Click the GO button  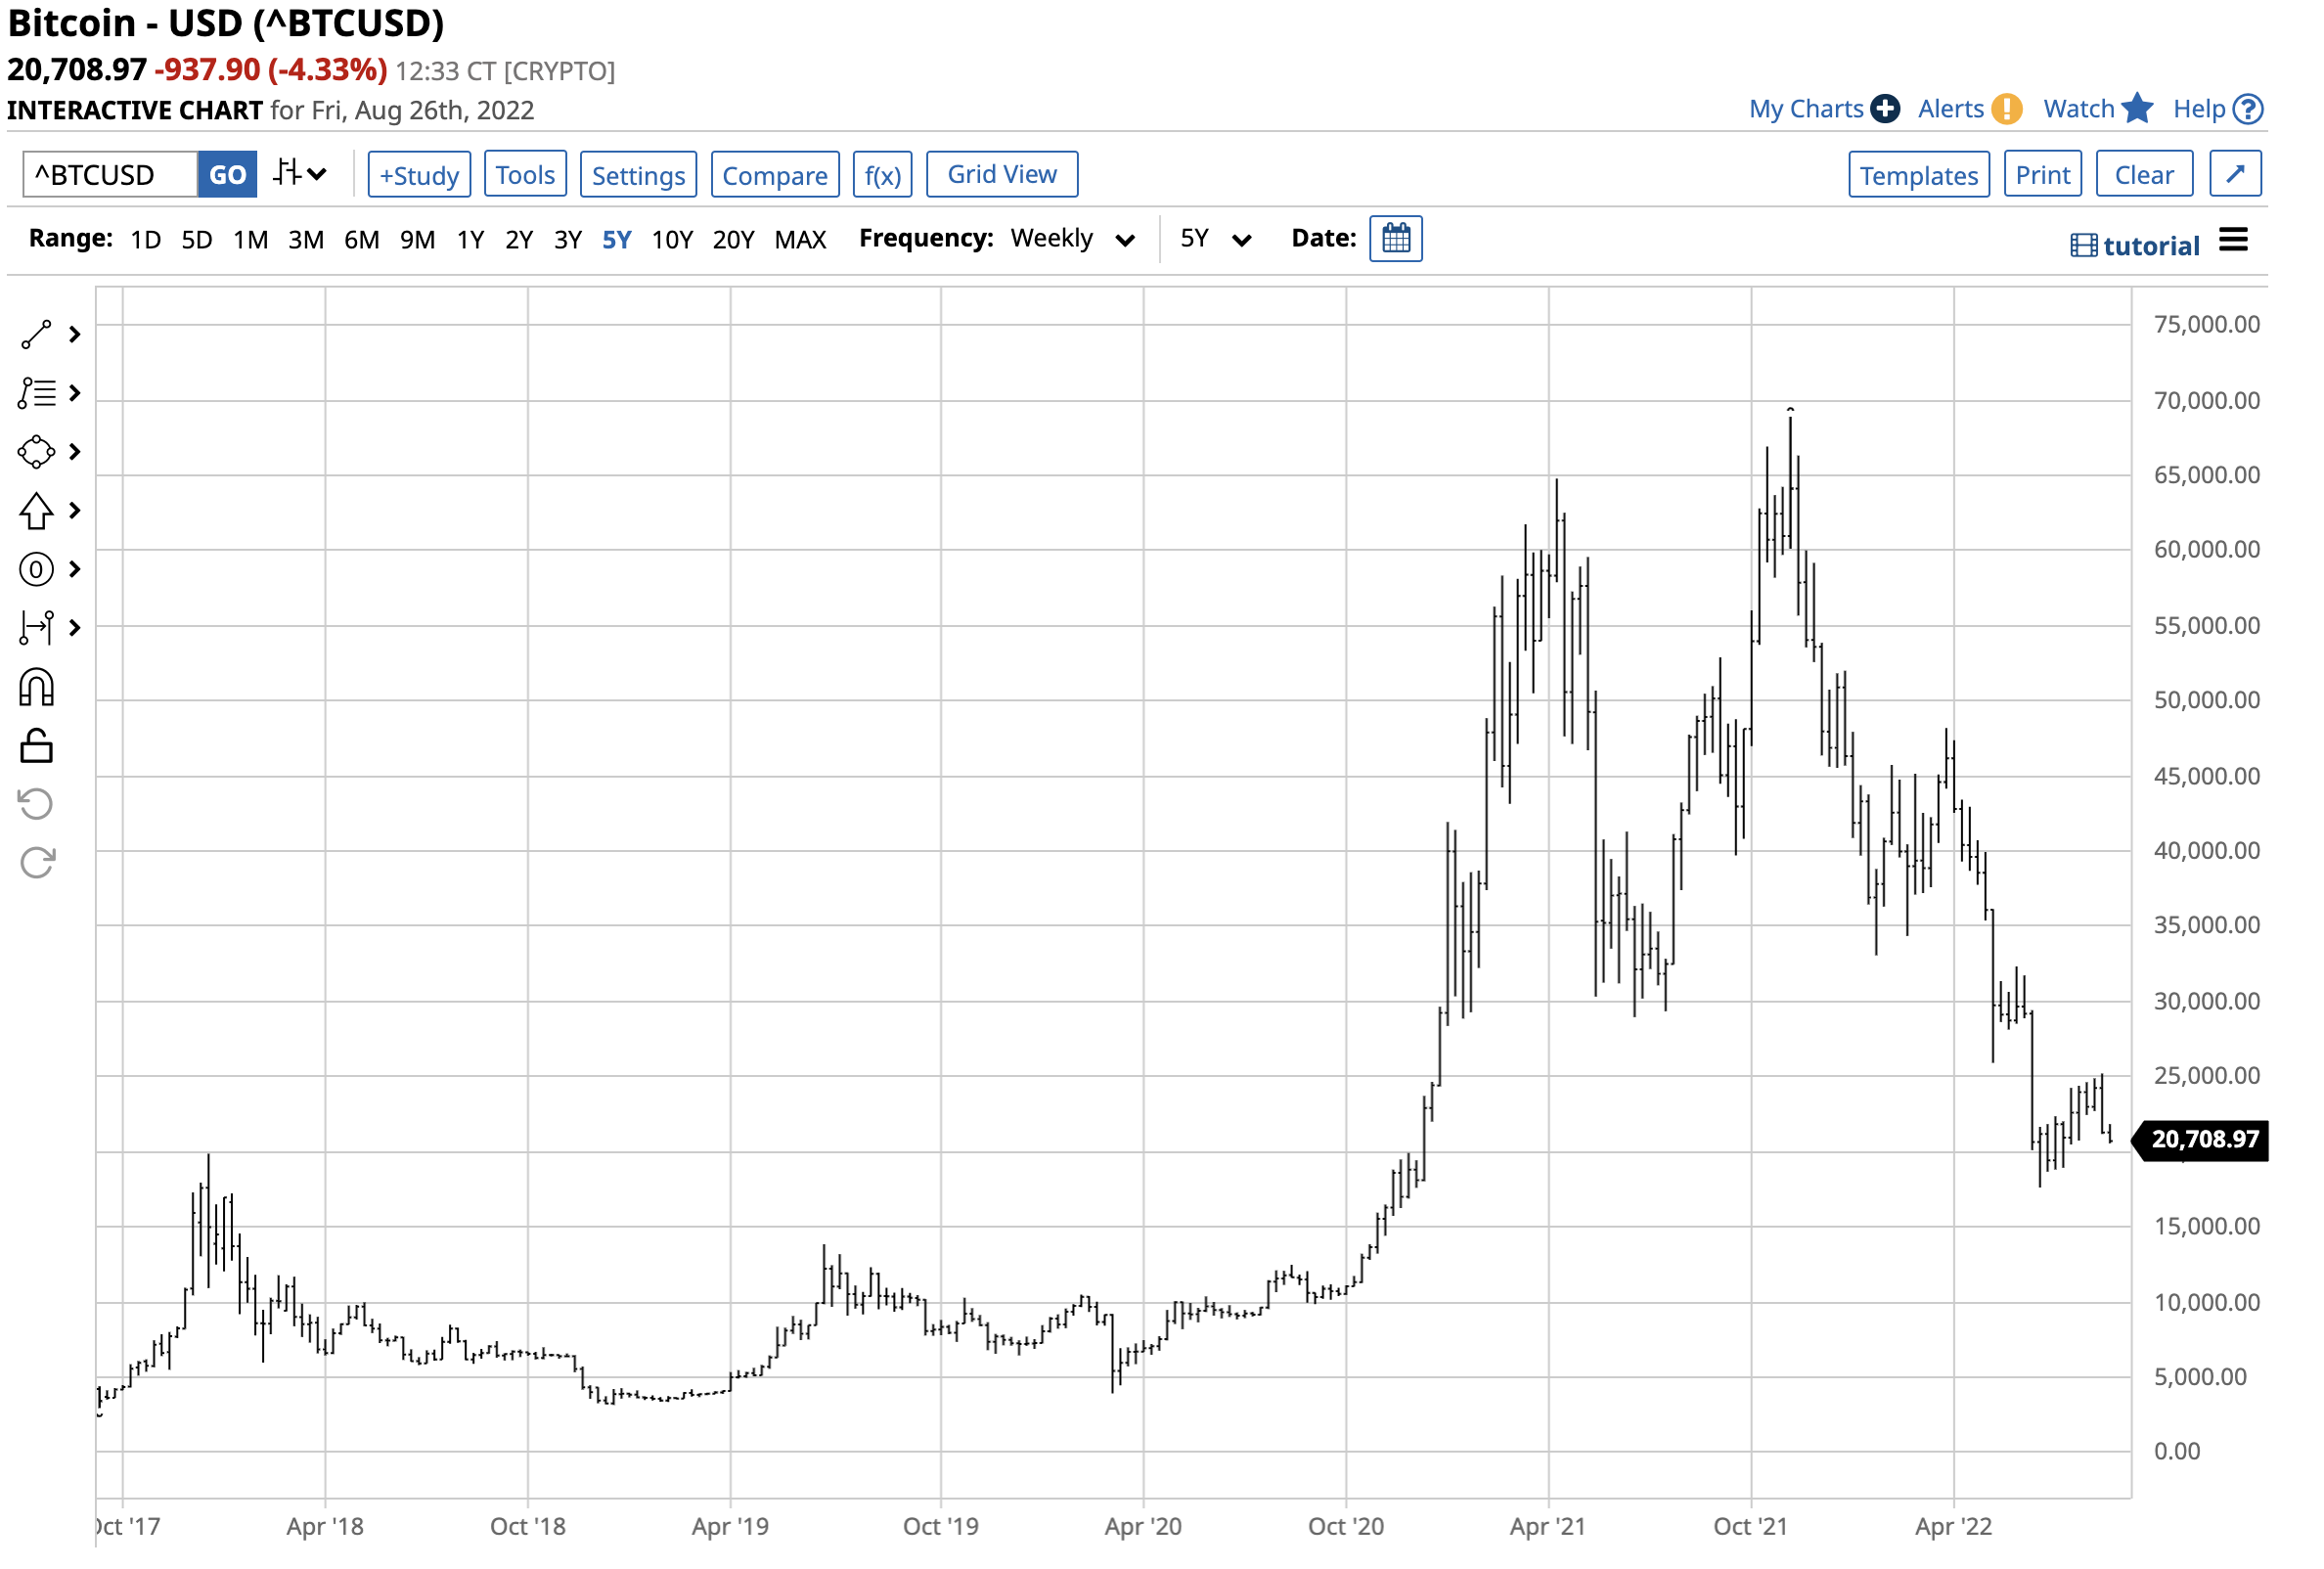click(x=227, y=175)
